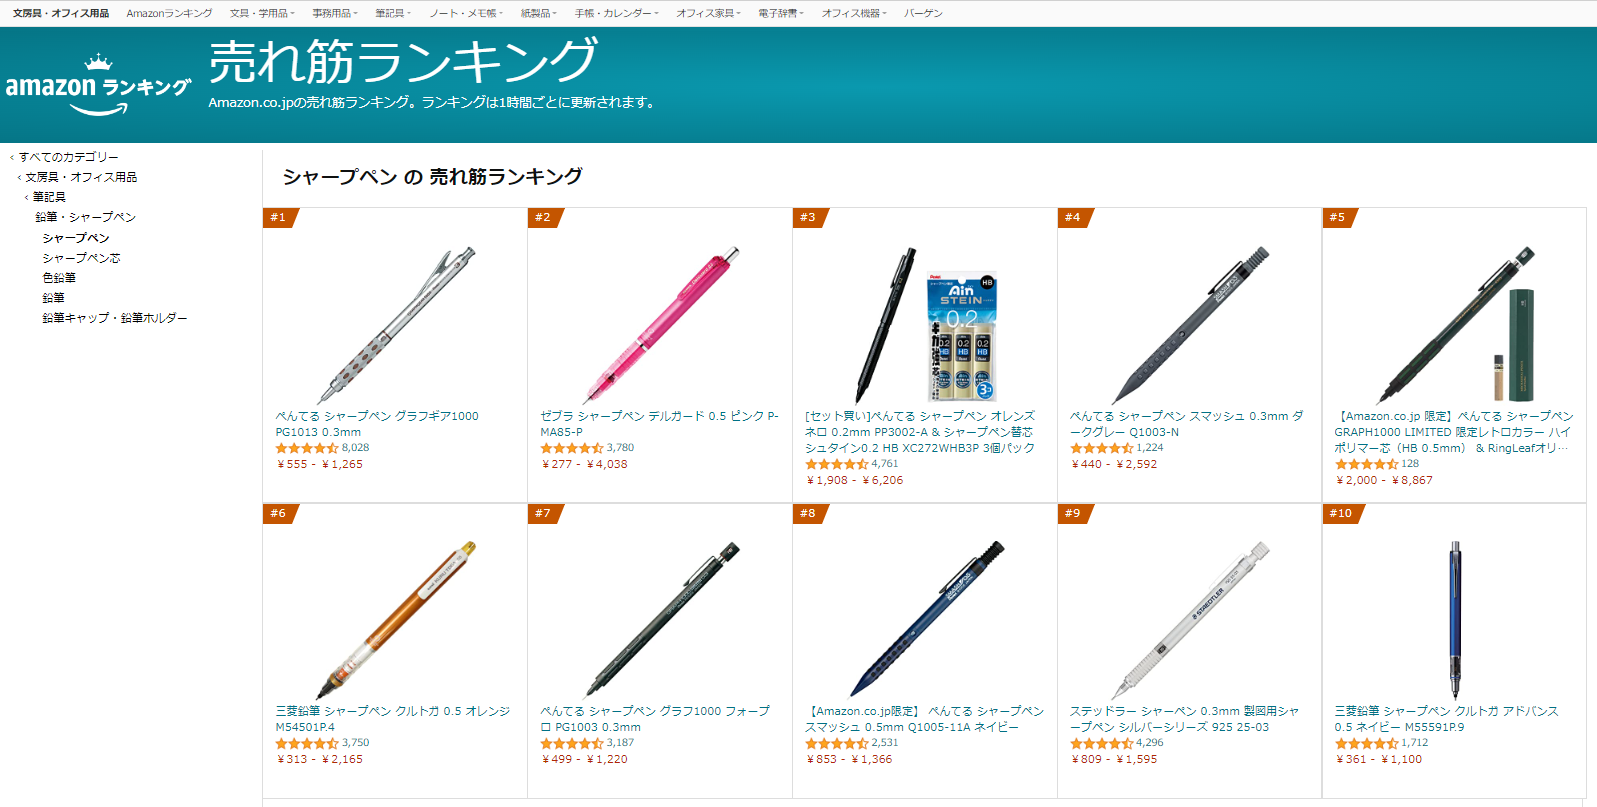Click the star rating of Staedtler 925 25-03

[1101, 743]
